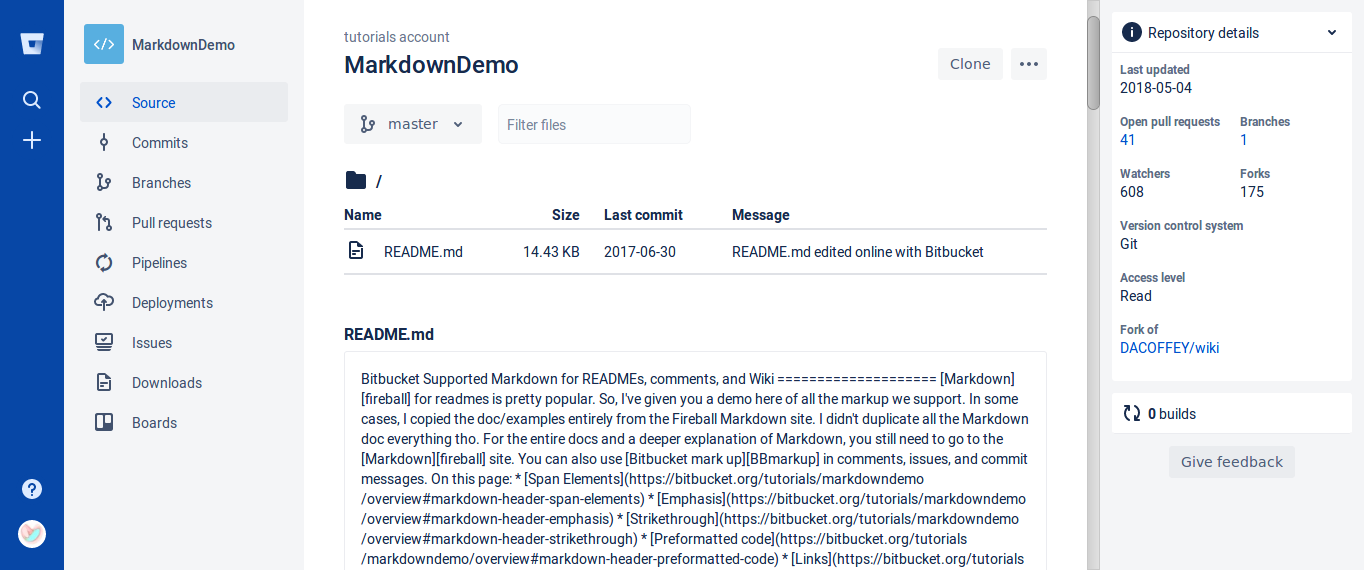The width and height of the screenshot is (1364, 570).
Task: Click the README.md file icon
Action: click(x=356, y=251)
